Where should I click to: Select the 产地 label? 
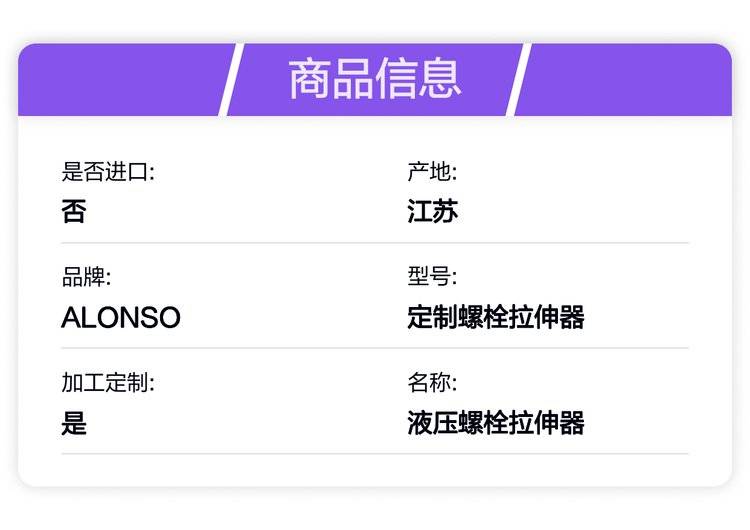[x=432, y=172]
